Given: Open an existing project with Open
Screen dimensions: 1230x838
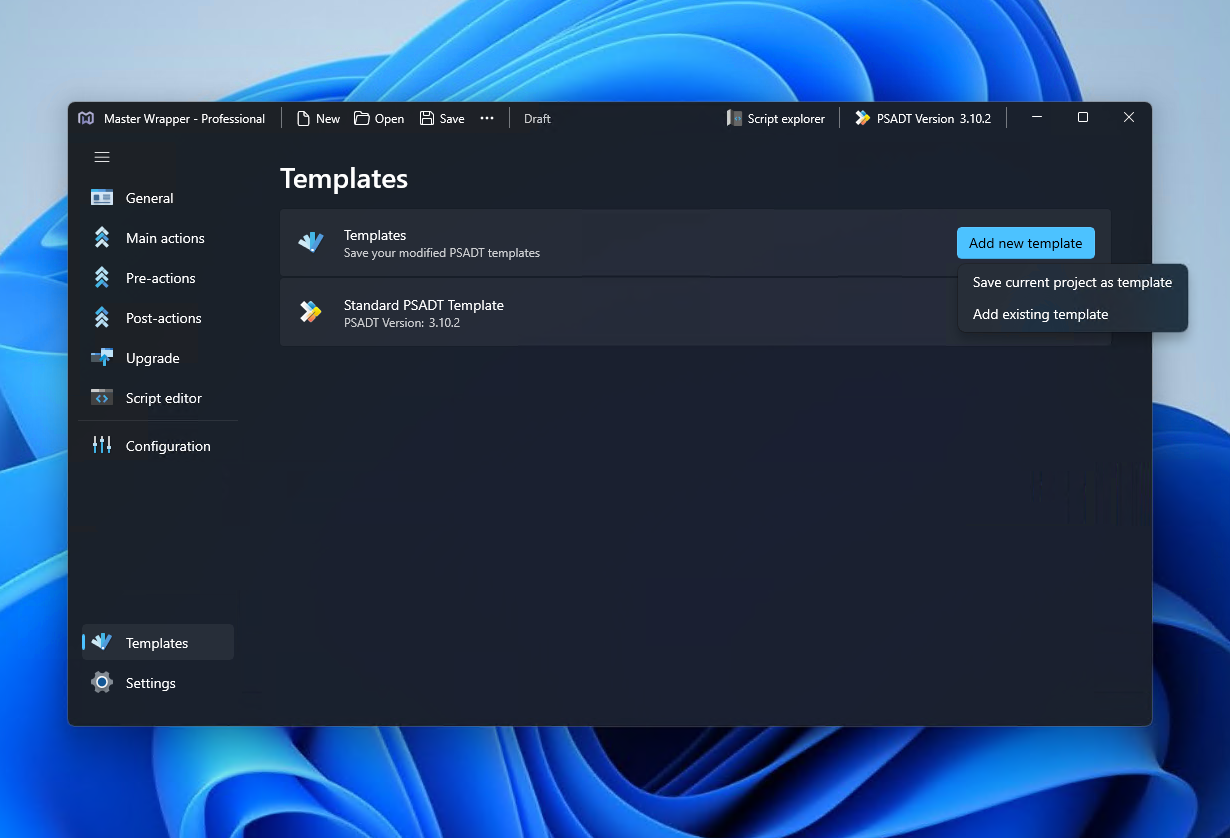Looking at the screenshot, I should (x=379, y=118).
